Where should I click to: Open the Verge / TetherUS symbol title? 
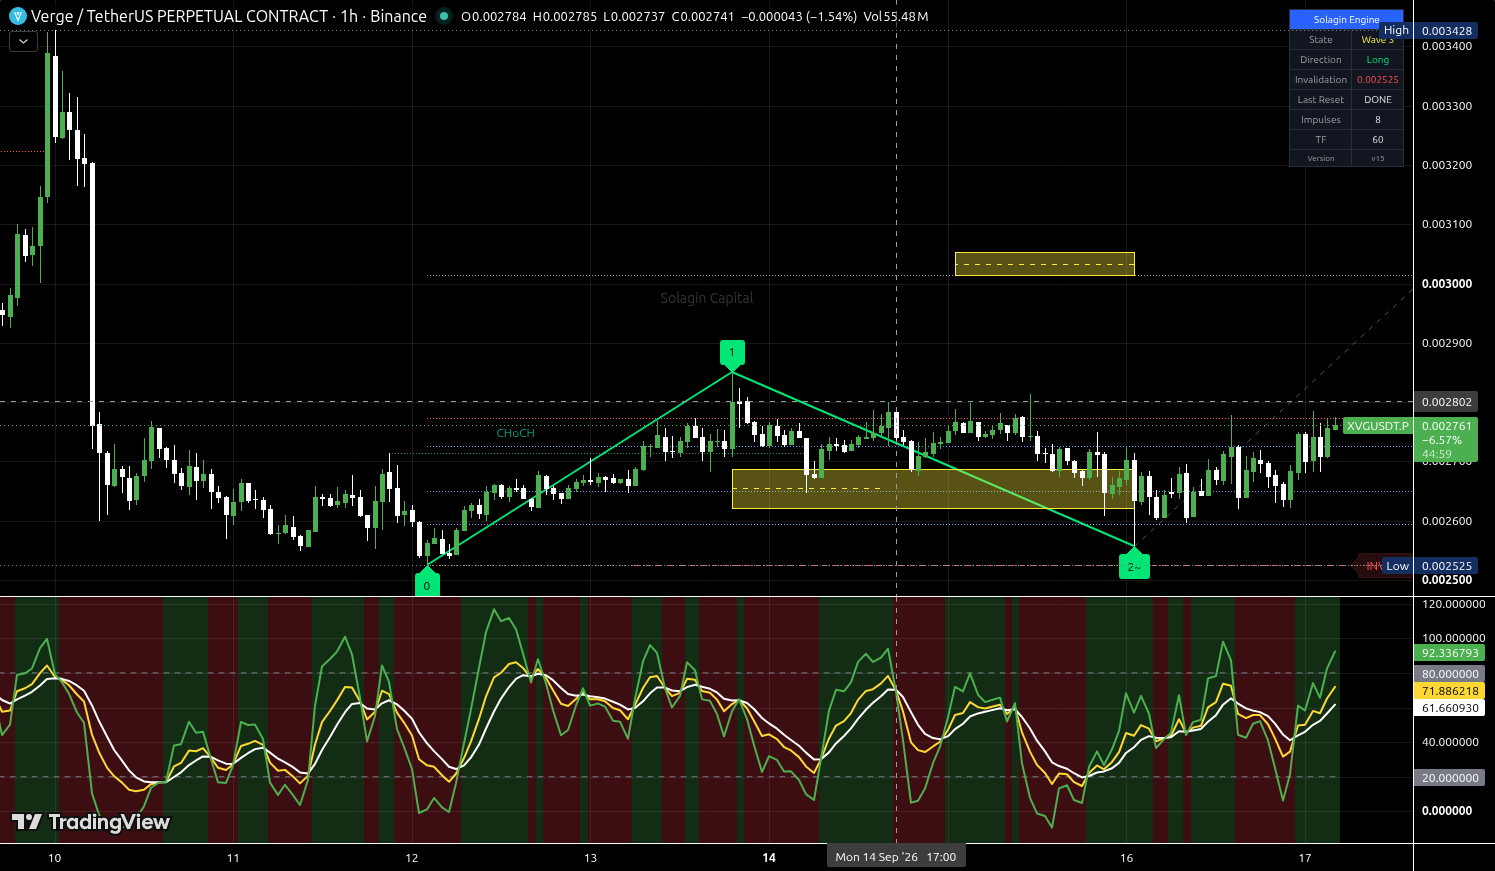click(229, 16)
